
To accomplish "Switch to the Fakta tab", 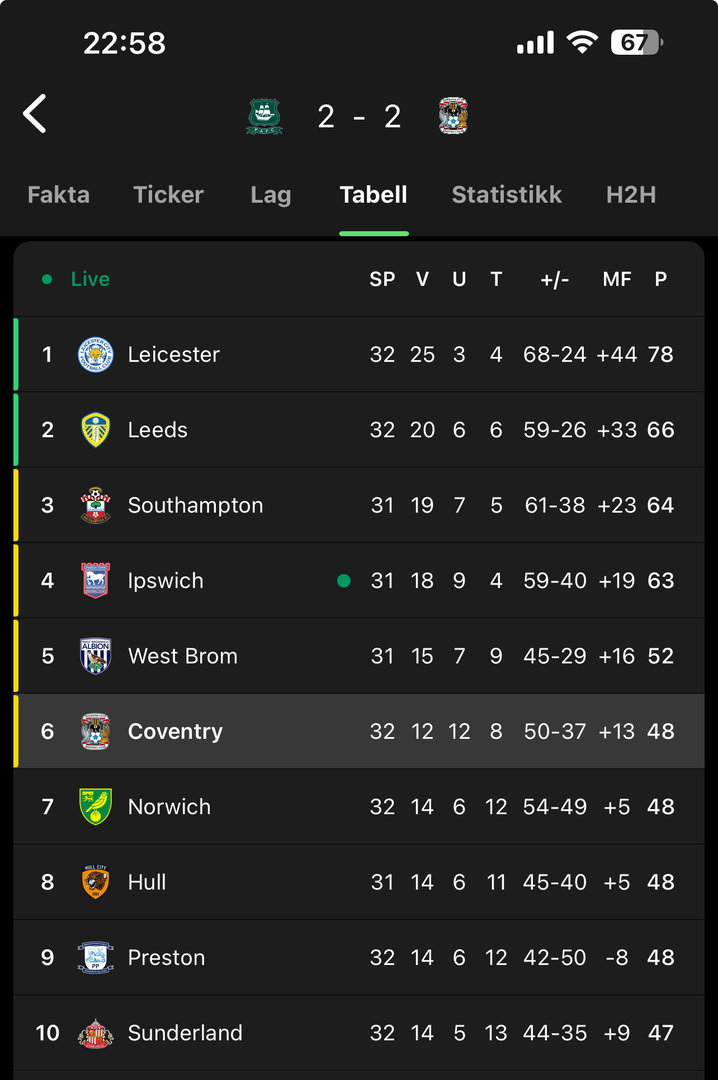I will point(58,195).
